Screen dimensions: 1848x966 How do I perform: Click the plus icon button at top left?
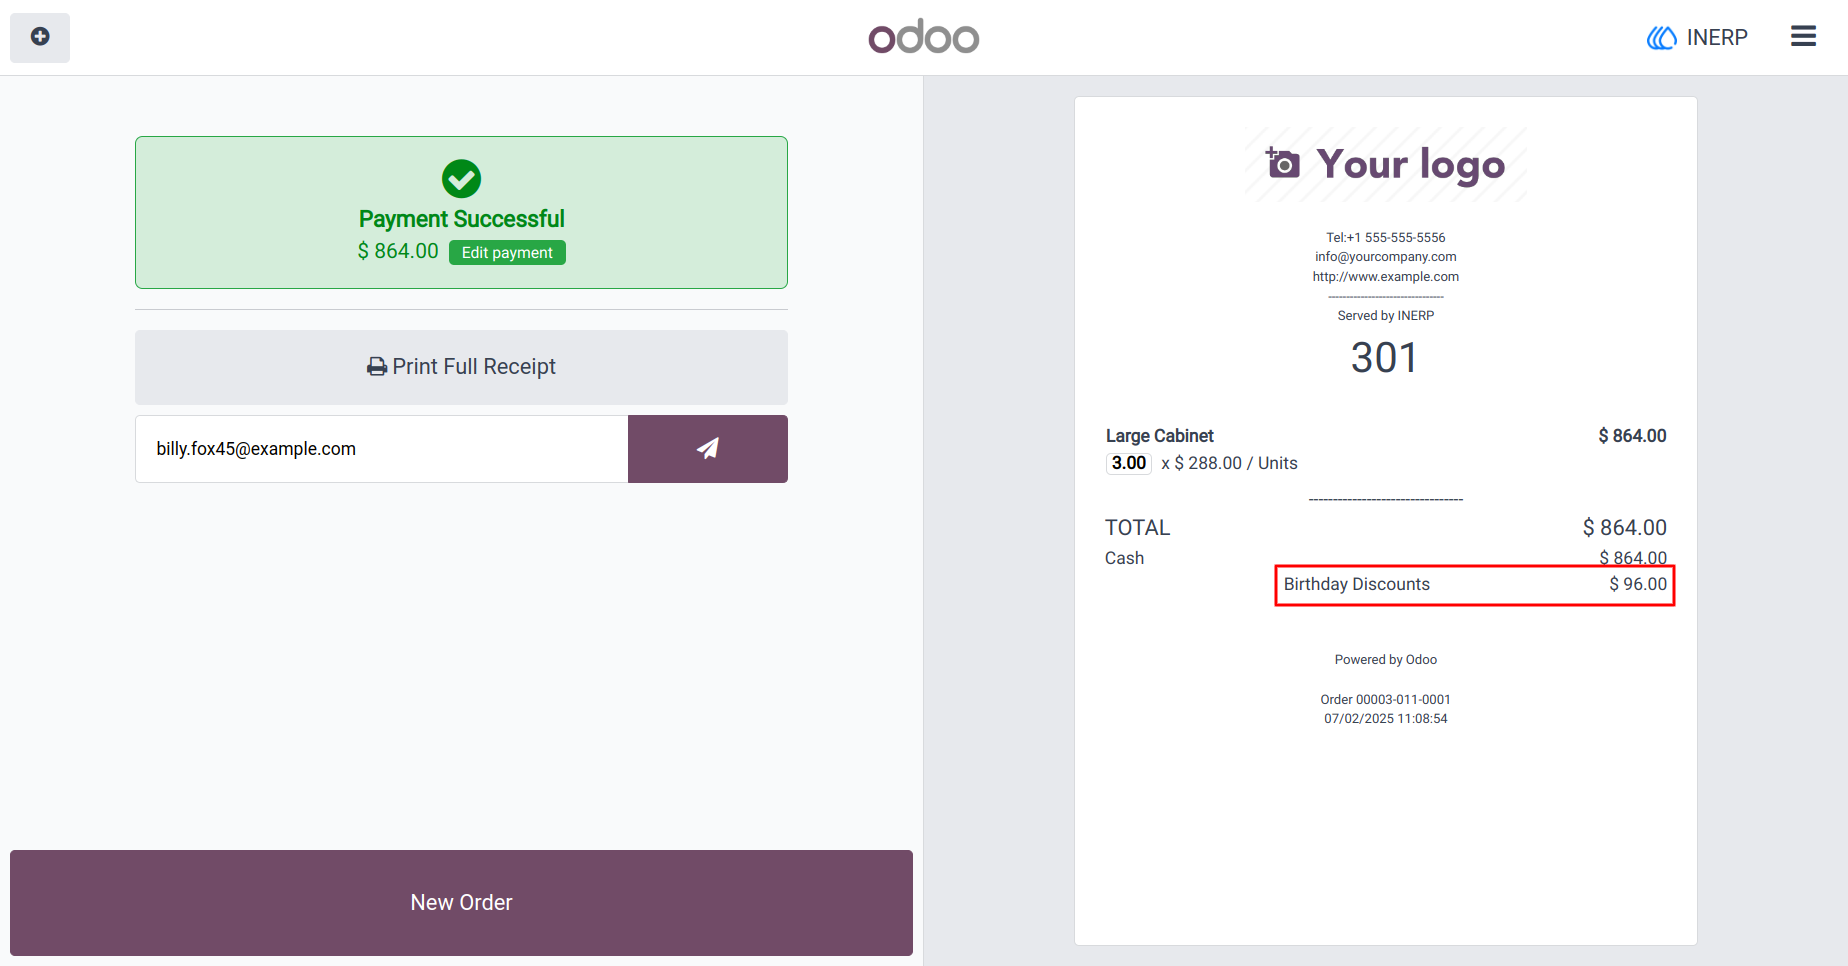[40, 37]
